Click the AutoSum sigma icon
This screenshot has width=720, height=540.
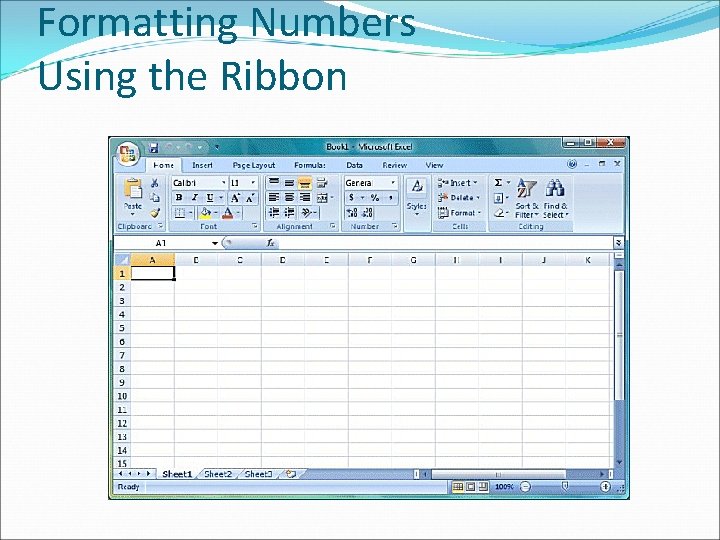coord(498,183)
